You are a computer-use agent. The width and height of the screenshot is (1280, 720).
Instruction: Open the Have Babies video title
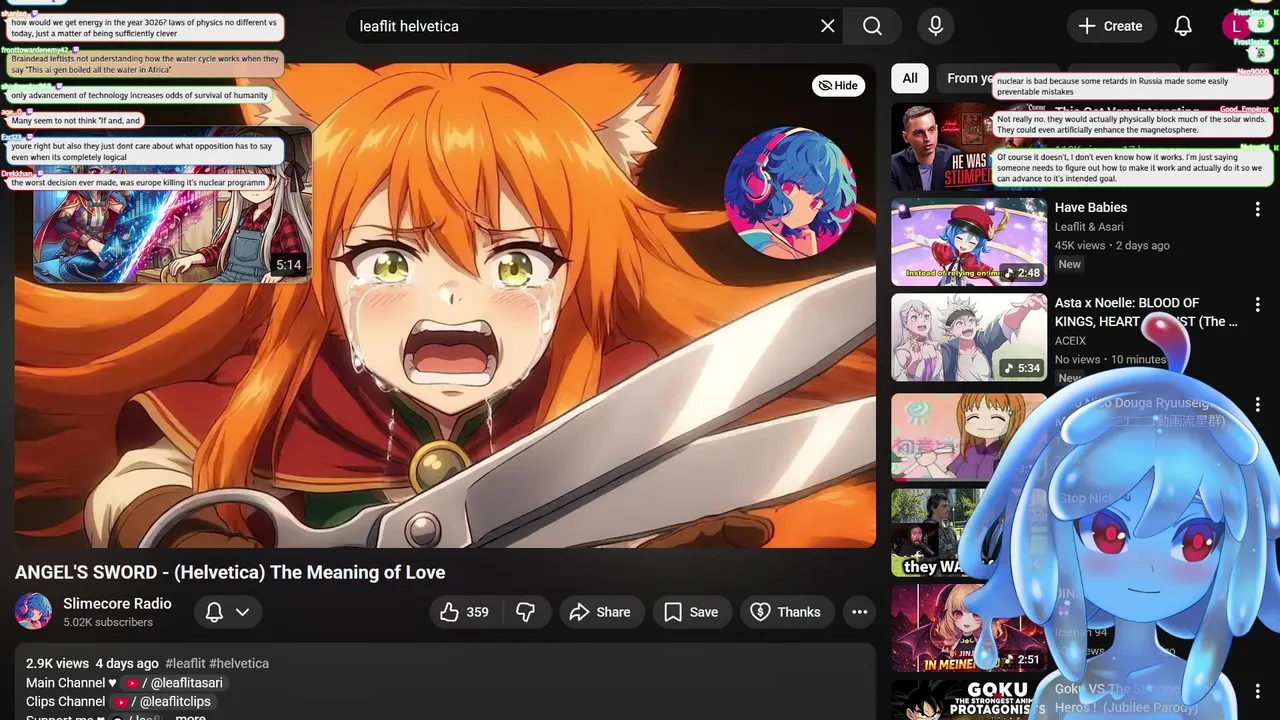1091,207
